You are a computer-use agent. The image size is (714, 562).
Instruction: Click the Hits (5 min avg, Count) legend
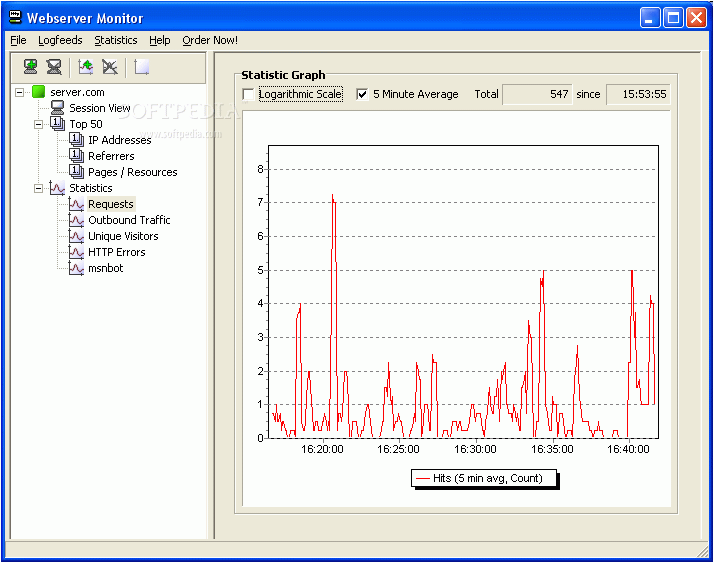484,478
